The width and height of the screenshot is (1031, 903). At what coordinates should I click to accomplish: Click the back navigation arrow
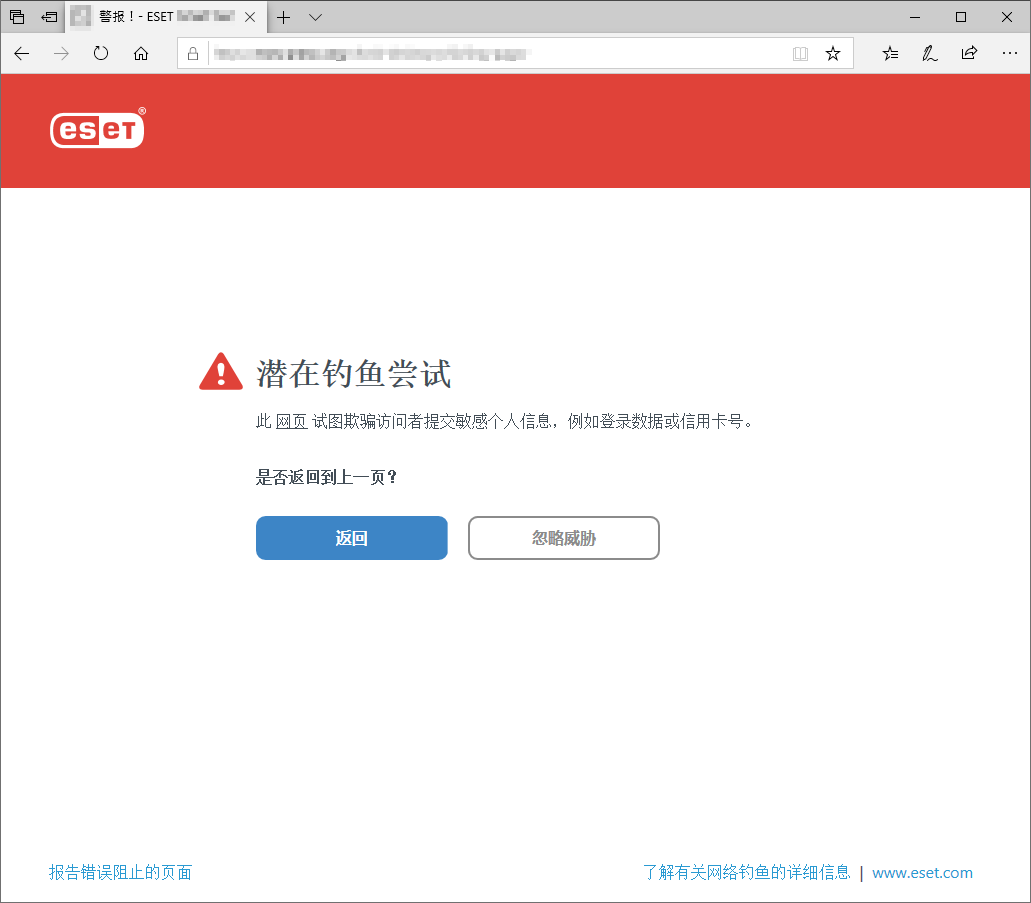21,54
